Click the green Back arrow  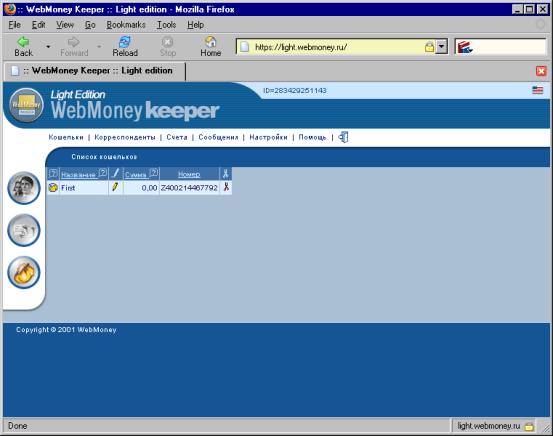(x=23, y=42)
